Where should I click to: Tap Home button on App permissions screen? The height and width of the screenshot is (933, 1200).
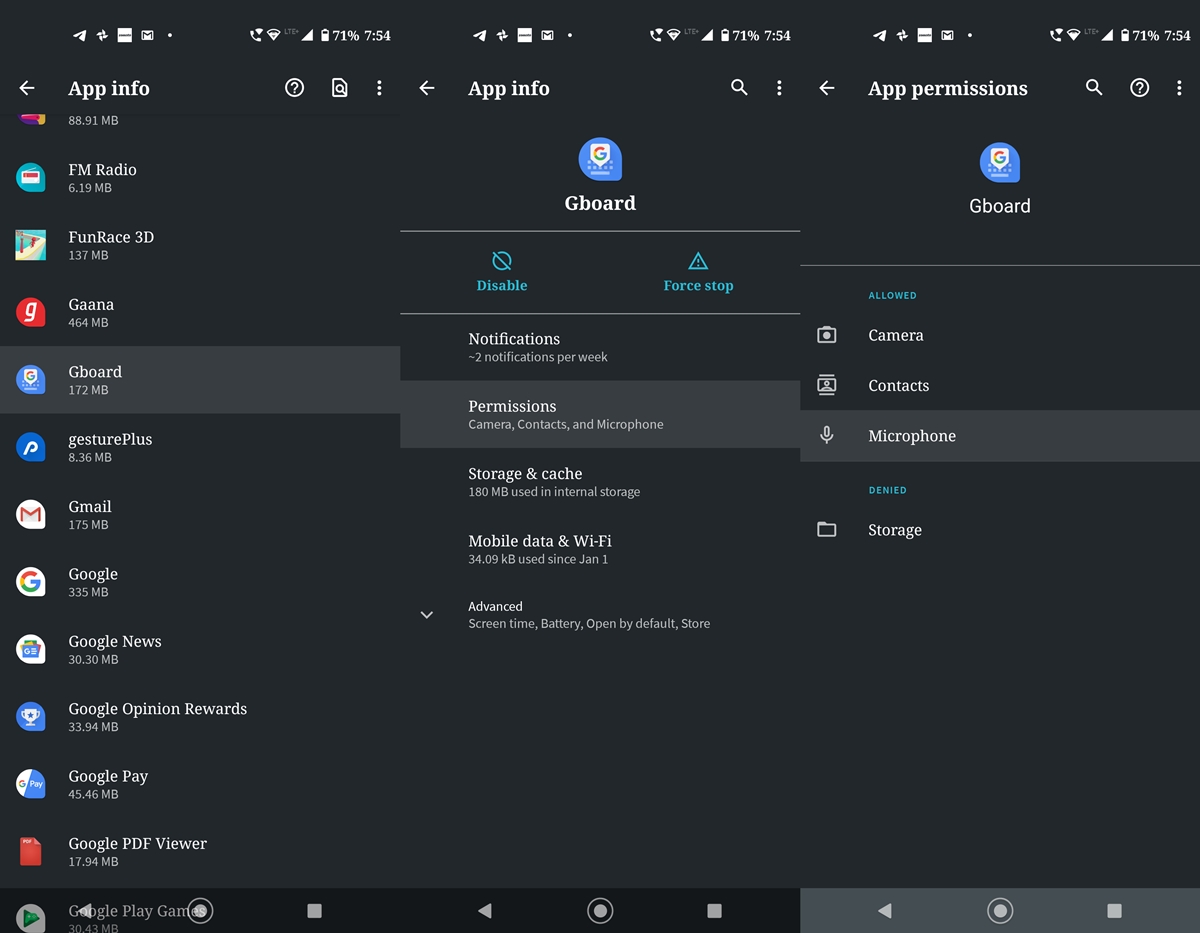point(1000,910)
